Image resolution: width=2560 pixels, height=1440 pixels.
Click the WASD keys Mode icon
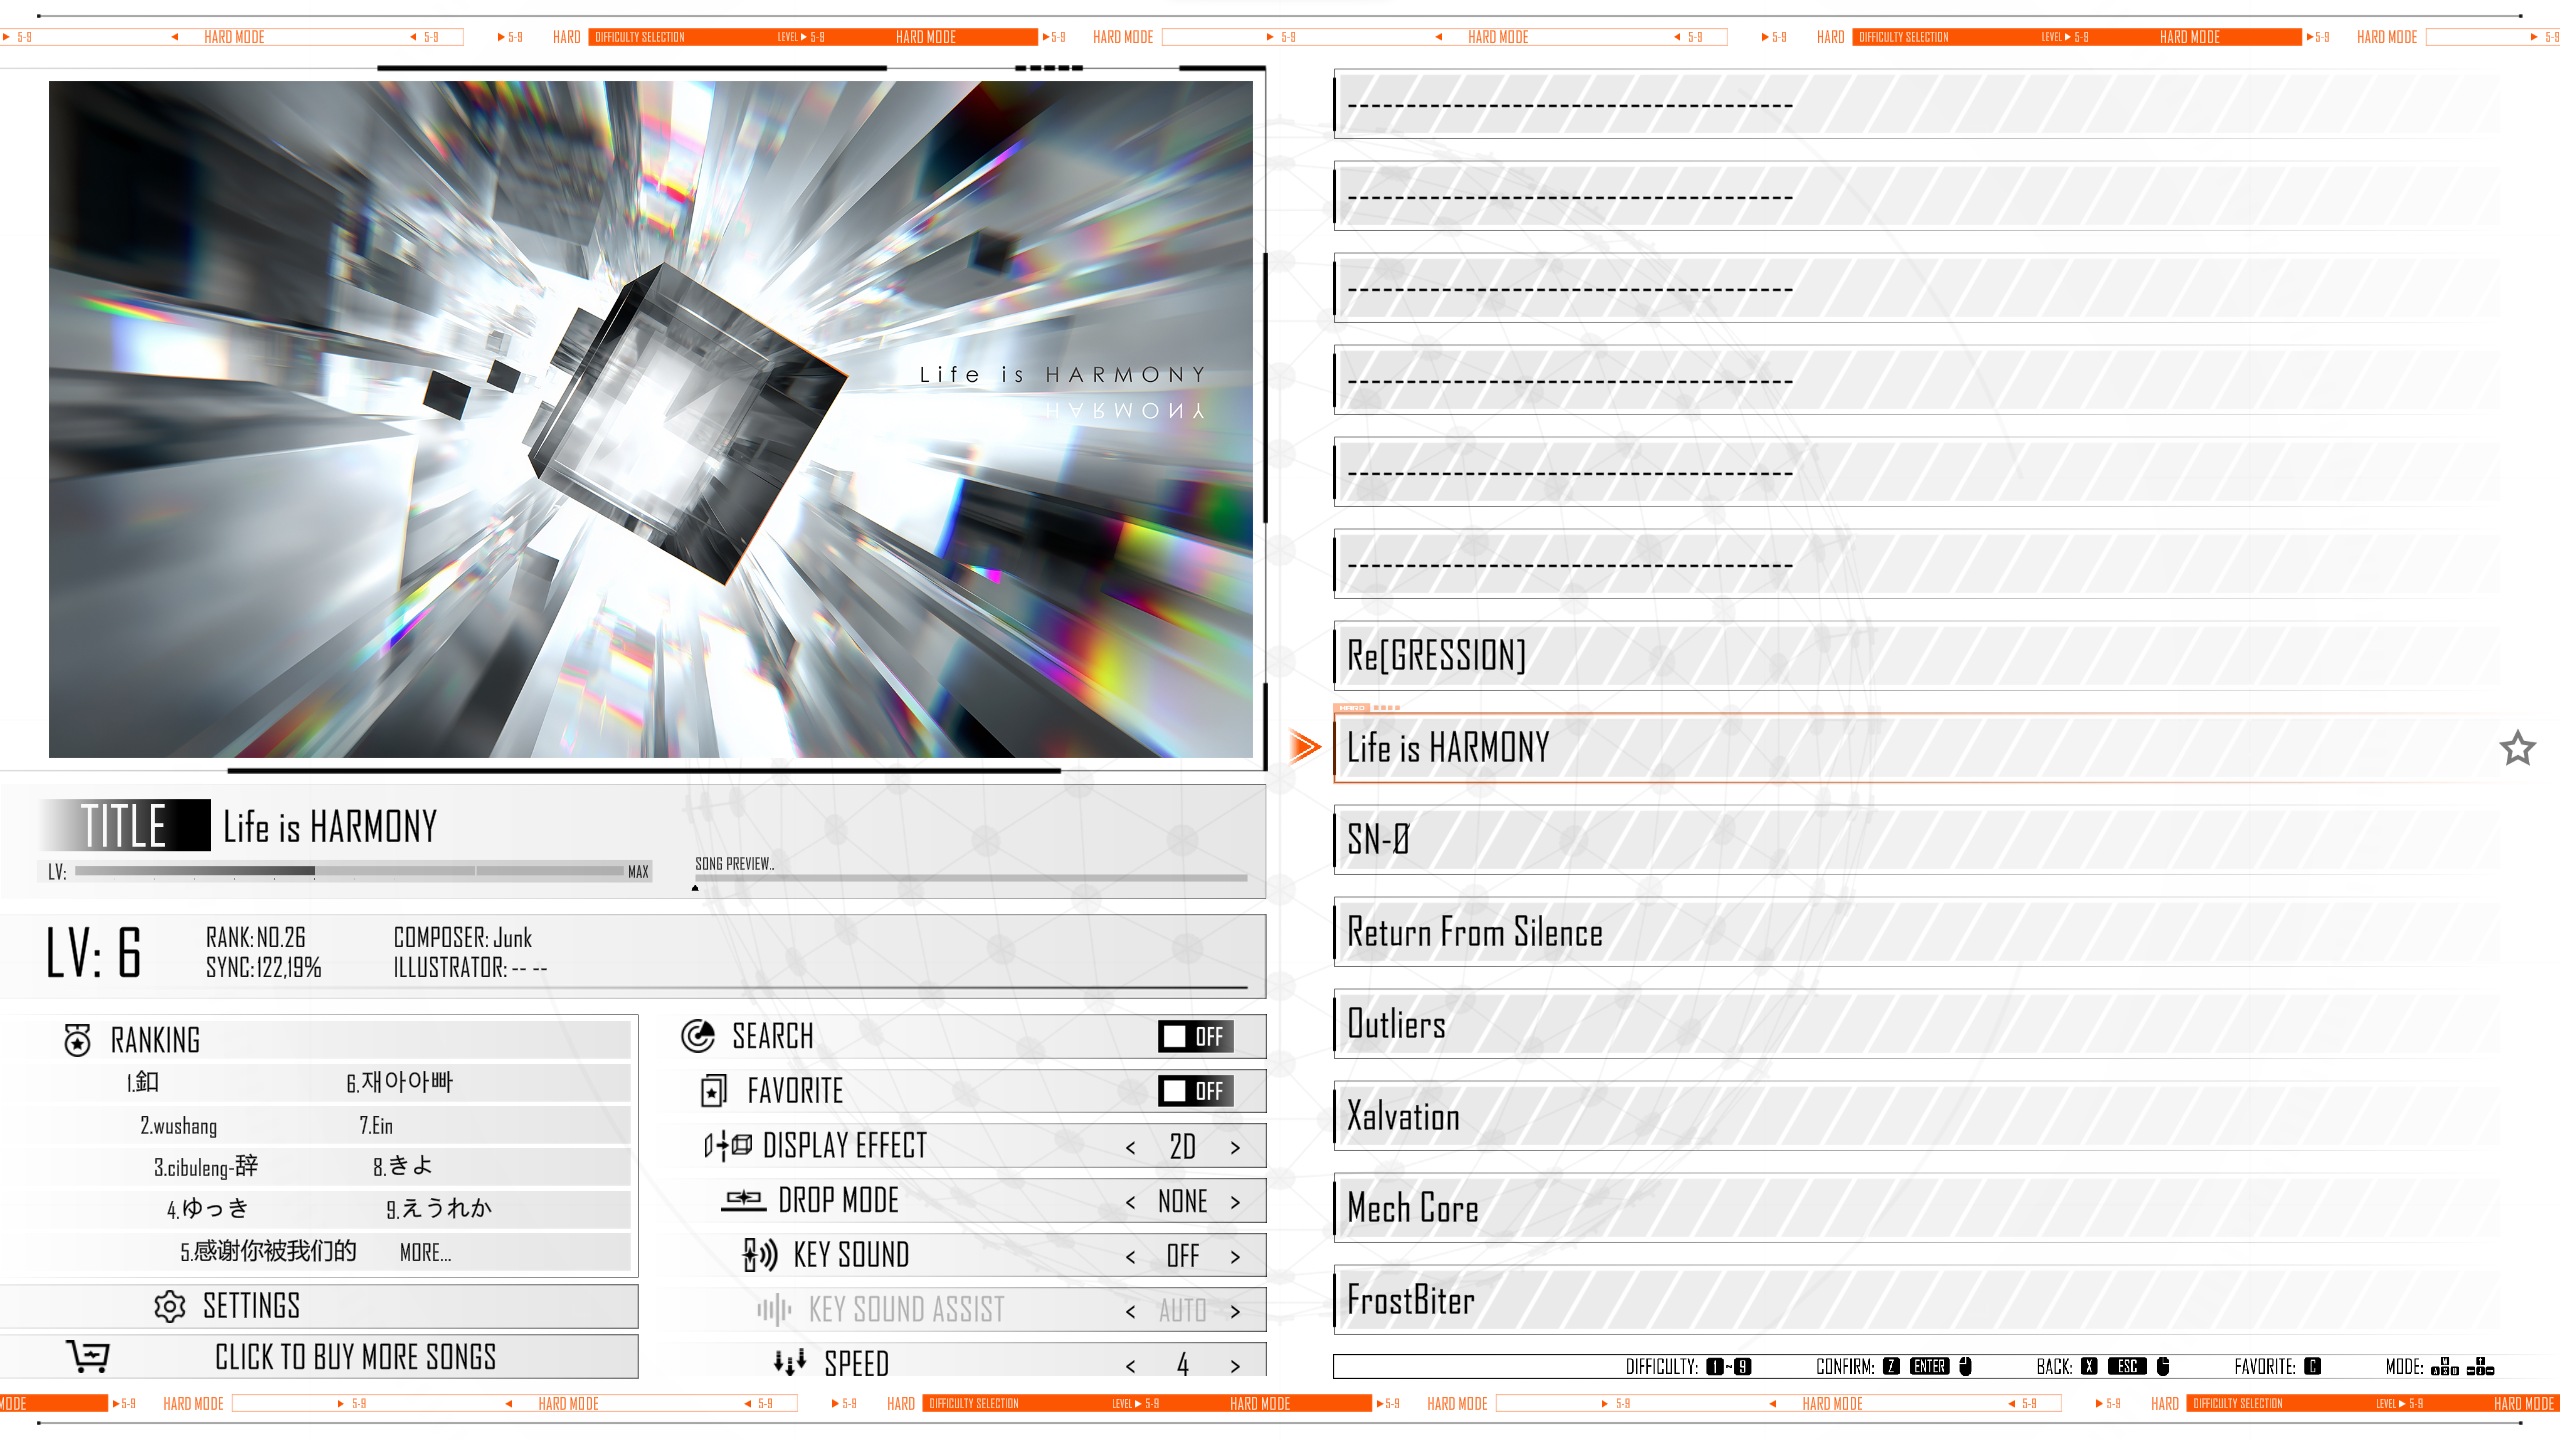coord(2445,1367)
